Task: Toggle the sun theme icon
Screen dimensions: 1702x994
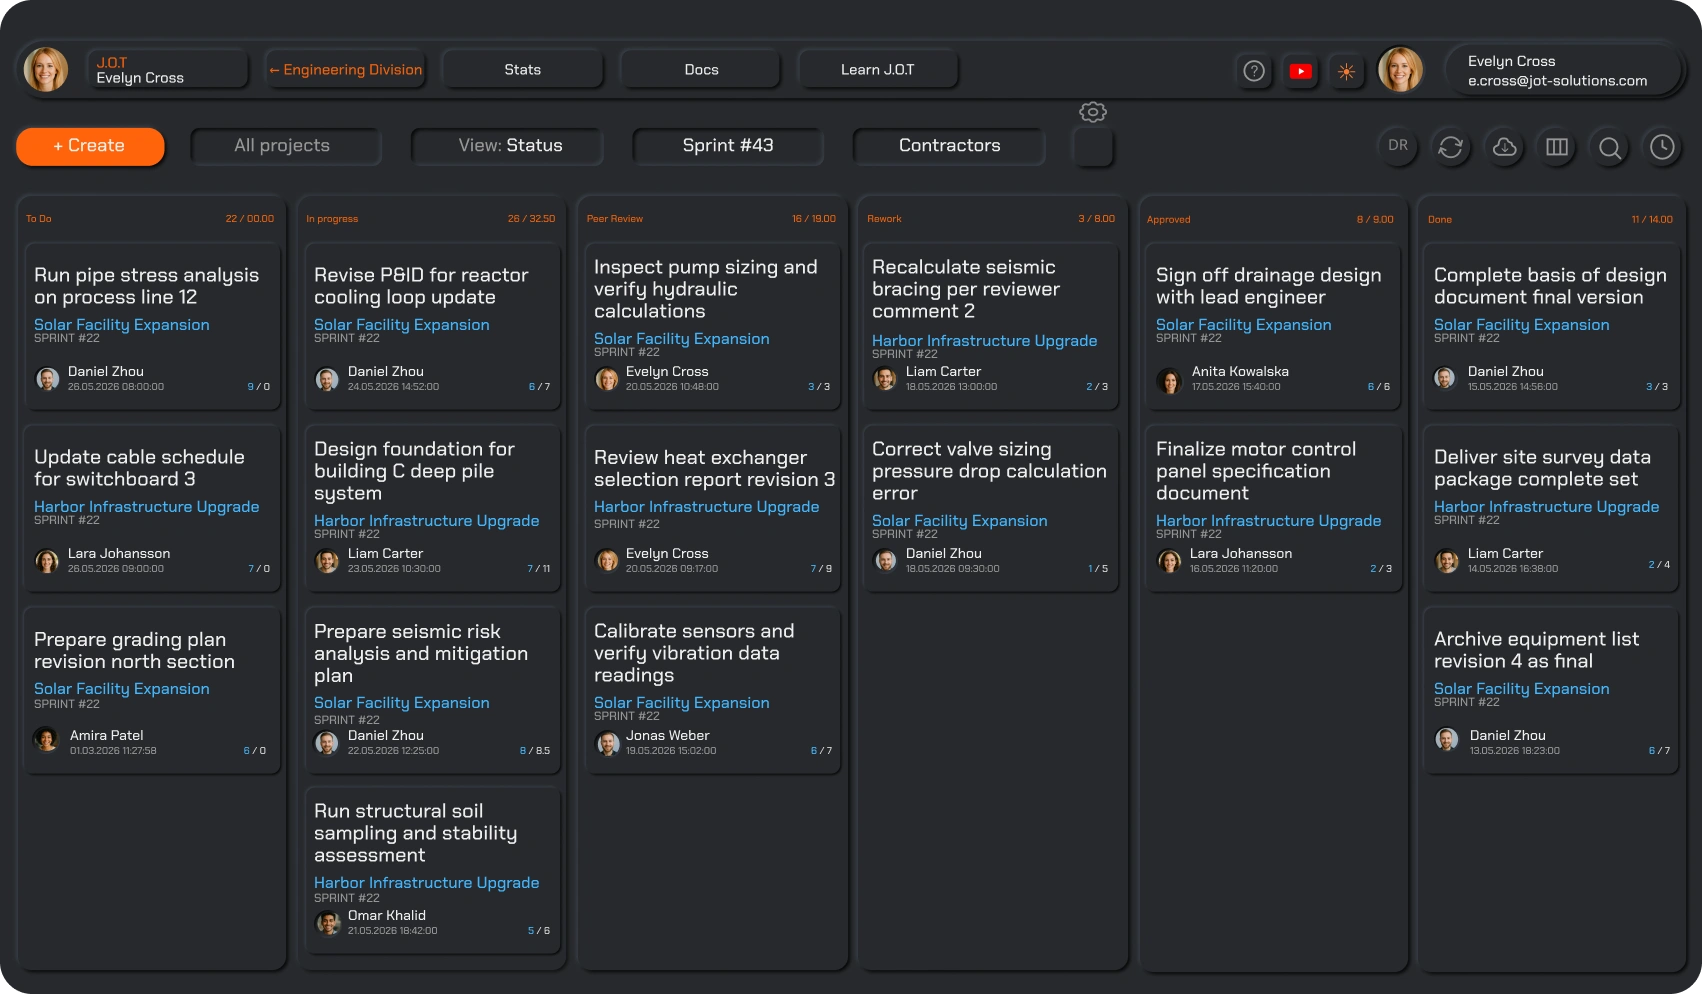Action: pos(1346,71)
